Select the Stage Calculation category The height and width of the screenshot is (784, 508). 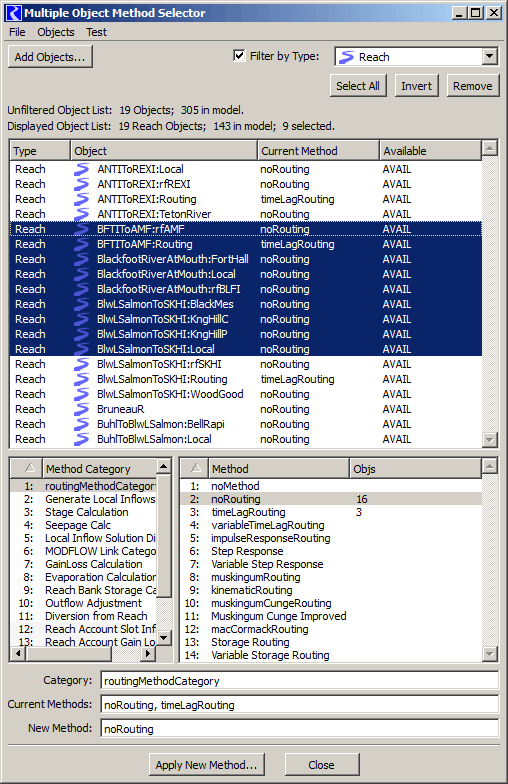pyautogui.click(x=86, y=512)
